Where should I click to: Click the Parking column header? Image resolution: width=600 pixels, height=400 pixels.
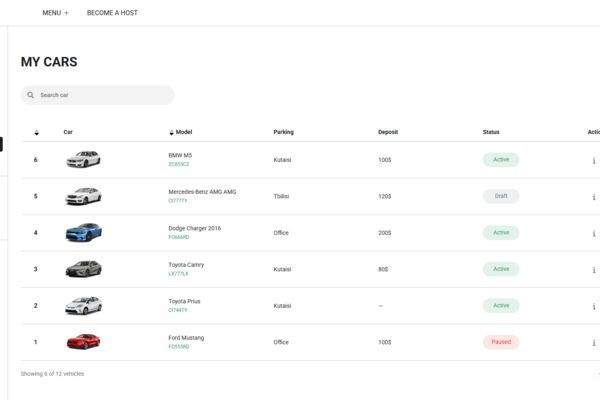[x=284, y=132]
